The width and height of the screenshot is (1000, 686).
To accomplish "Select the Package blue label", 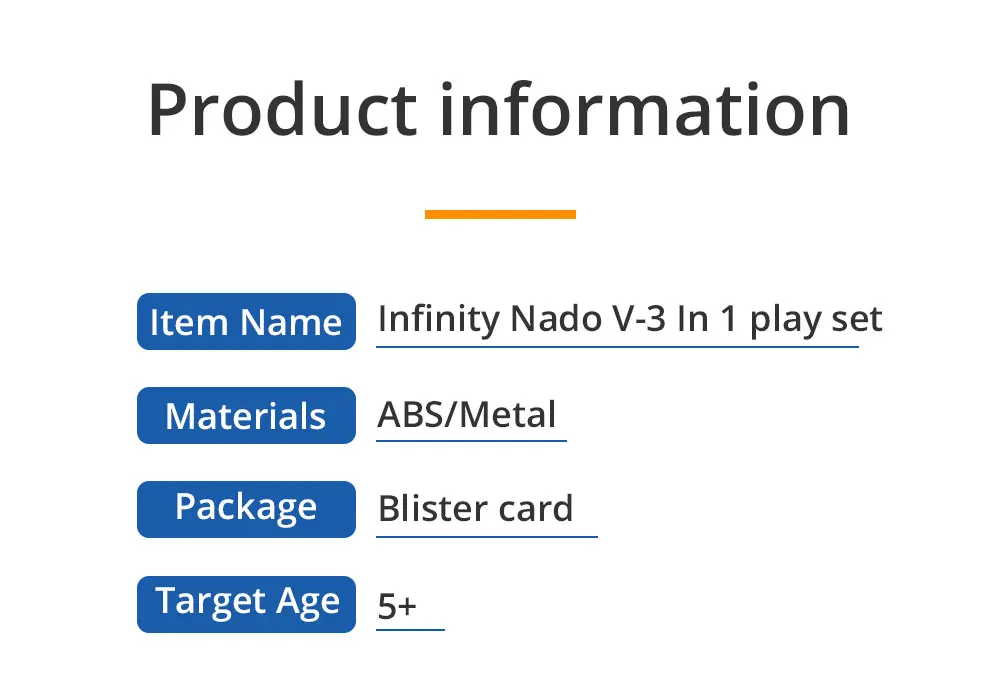I will [246, 509].
